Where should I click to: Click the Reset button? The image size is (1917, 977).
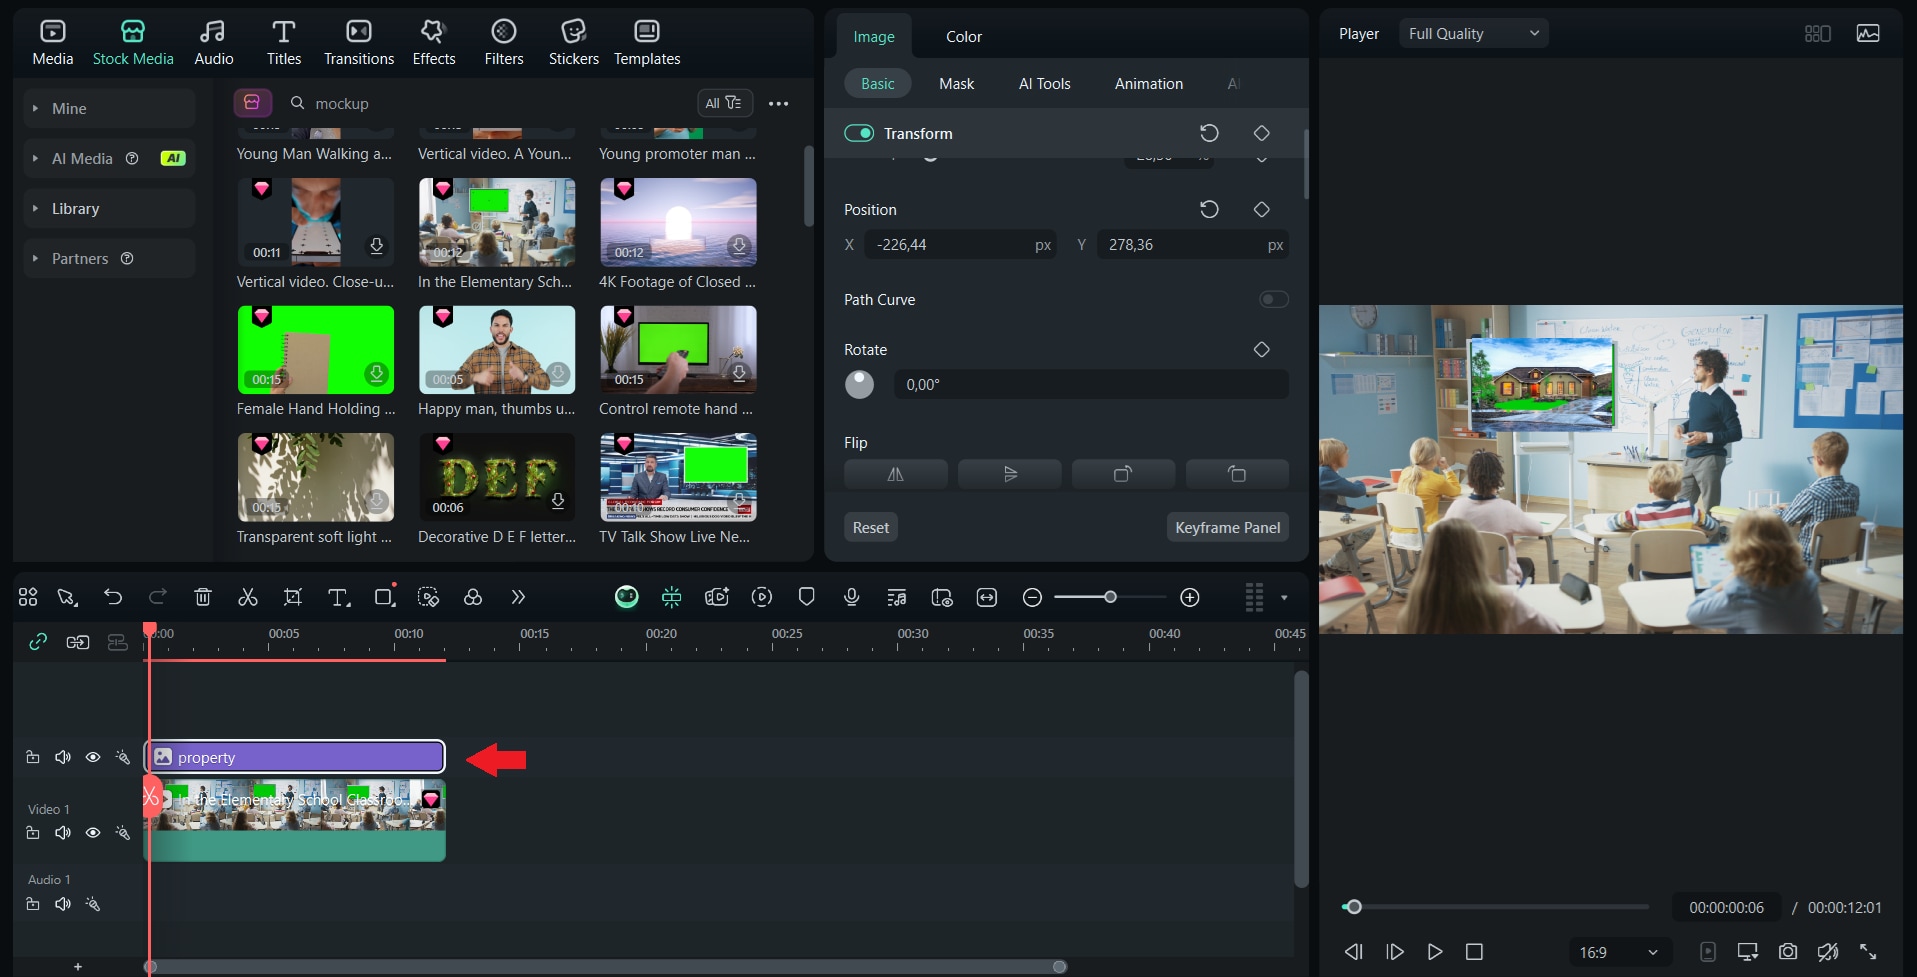871,527
